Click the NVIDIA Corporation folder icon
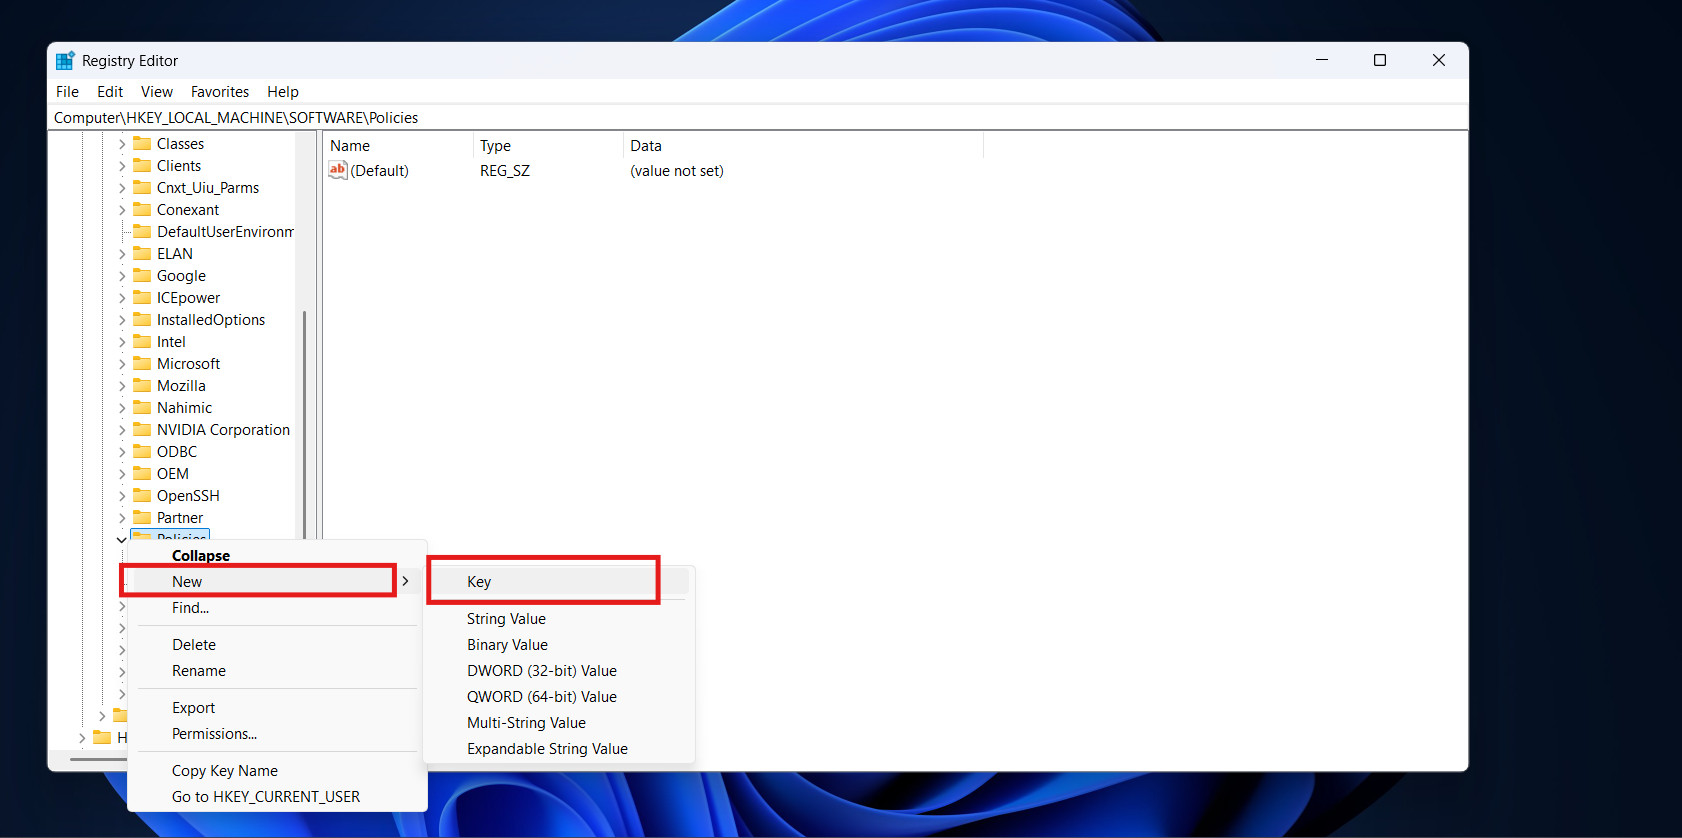The width and height of the screenshot is (1682, 838). pyautogui.click(x=142, y=430)
